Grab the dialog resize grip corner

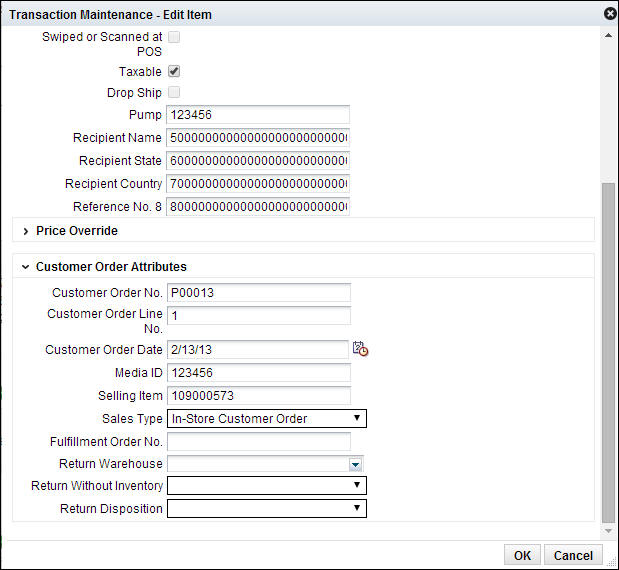[611, 562]
